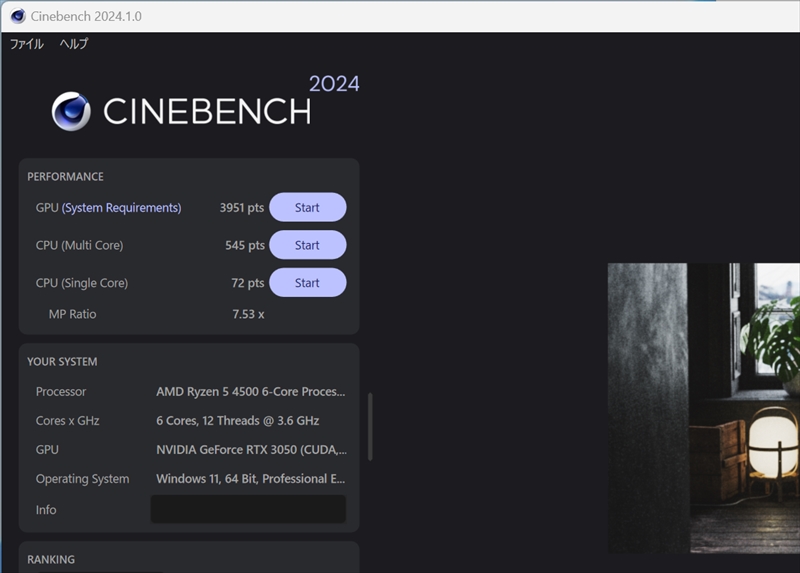Start the CPU Single Core benchmark
This screenshot has height=573, width=800.
(308, 283)
